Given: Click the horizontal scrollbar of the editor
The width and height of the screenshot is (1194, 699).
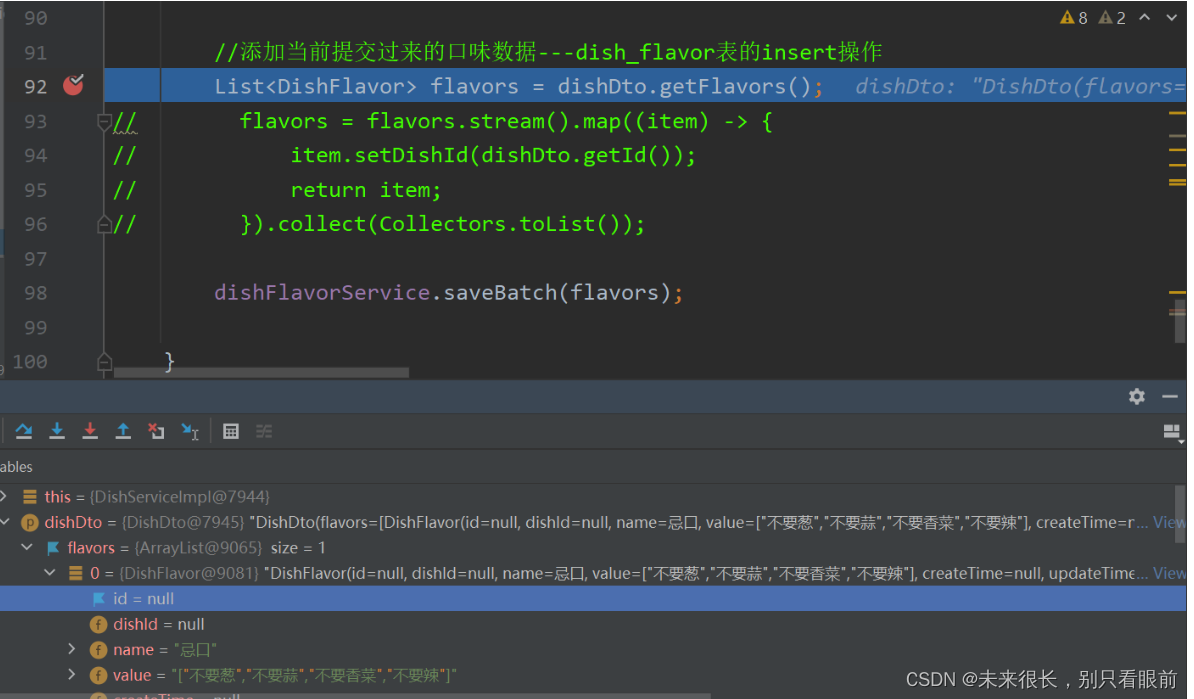Looking at the screenshot, I should point(261,372).
